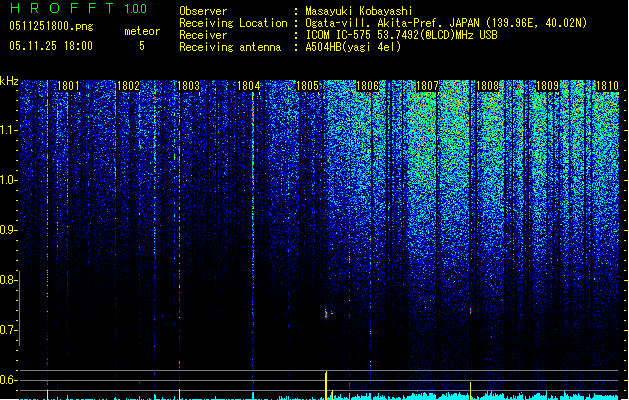Click the date stamp 05.11.25 18:00
Screen dimensions: 629x400
coord(51,46)
